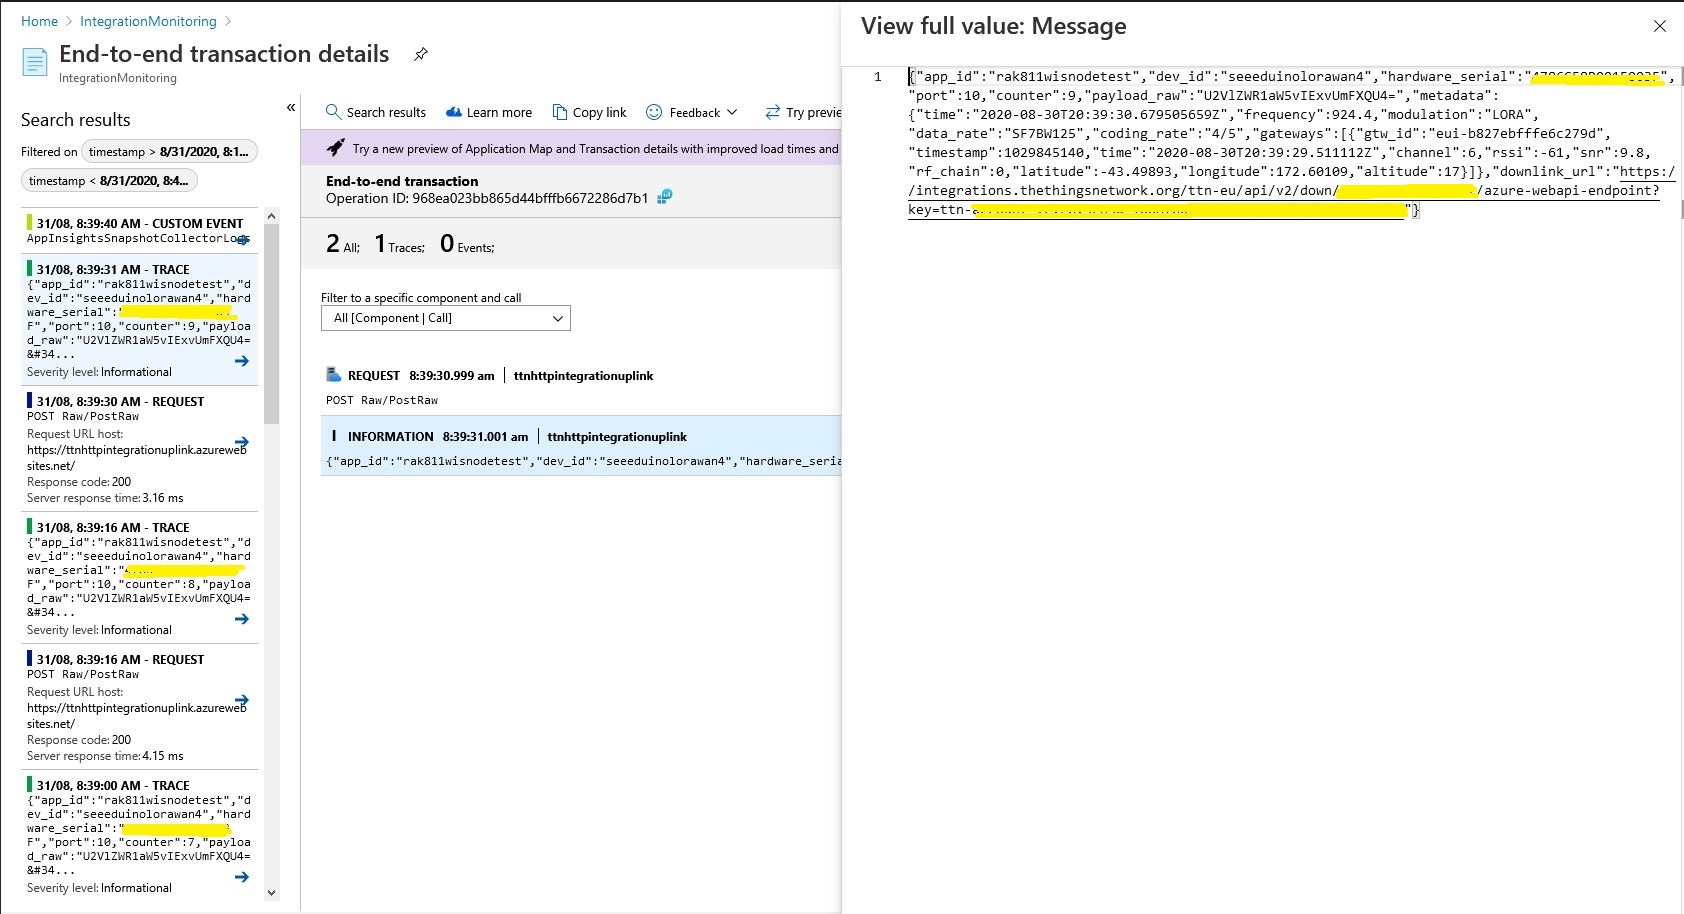Click the Feedback smiley icon
The image size is (1684, 914).
pos(655,112)
